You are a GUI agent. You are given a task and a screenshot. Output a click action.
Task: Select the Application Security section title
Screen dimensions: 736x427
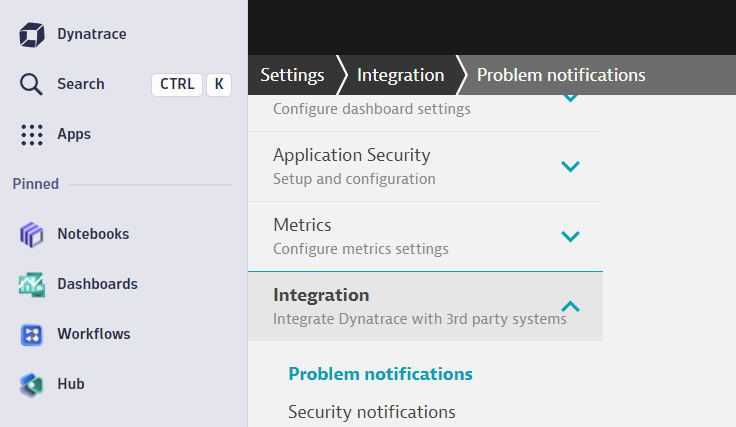[351, 155]
